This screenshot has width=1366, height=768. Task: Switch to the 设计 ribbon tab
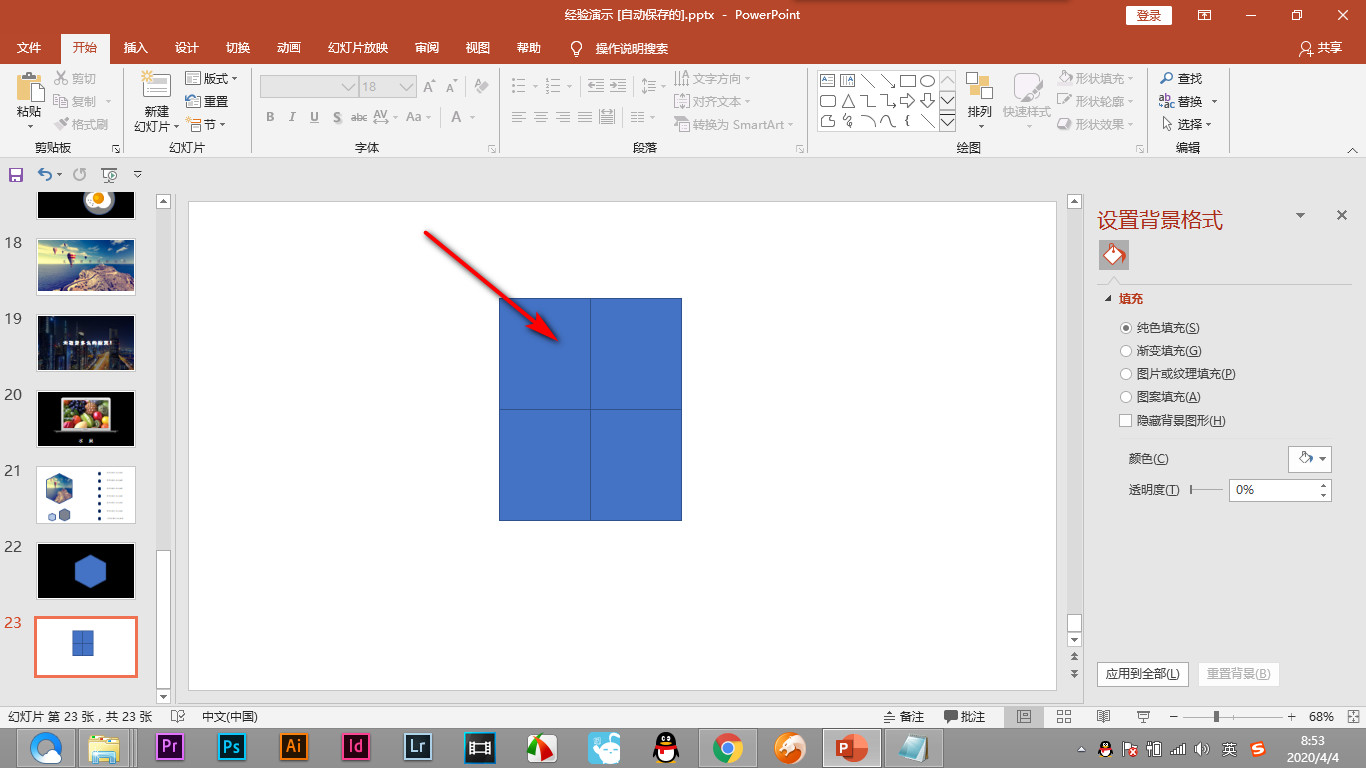point(186,48)
